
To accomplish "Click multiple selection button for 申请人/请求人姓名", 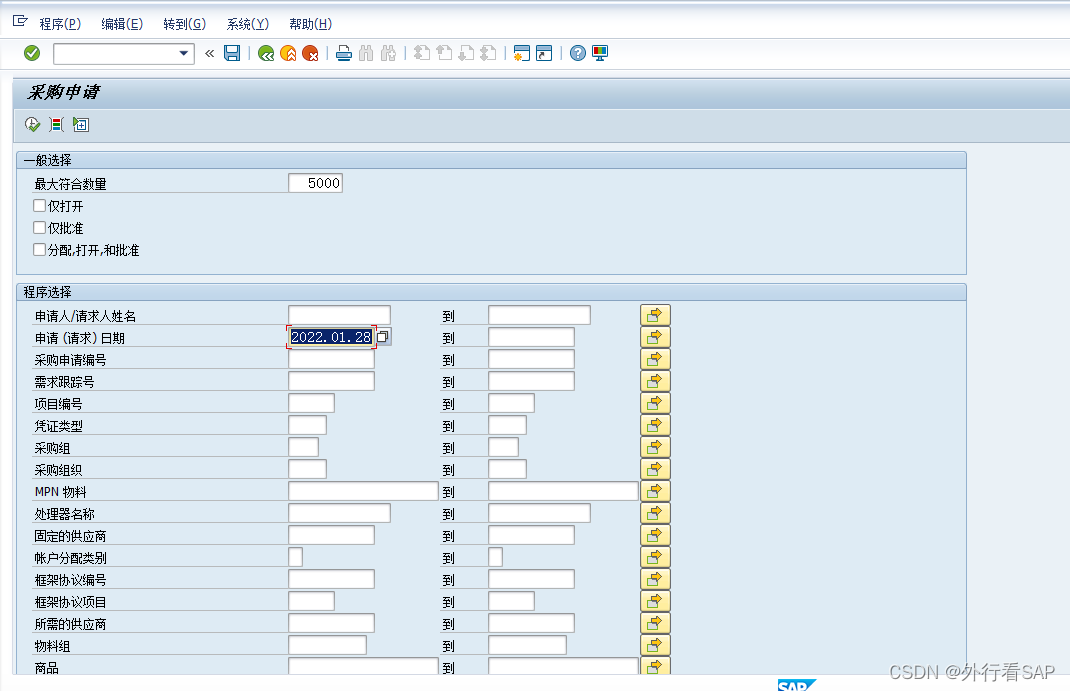I will coord(655,315).
